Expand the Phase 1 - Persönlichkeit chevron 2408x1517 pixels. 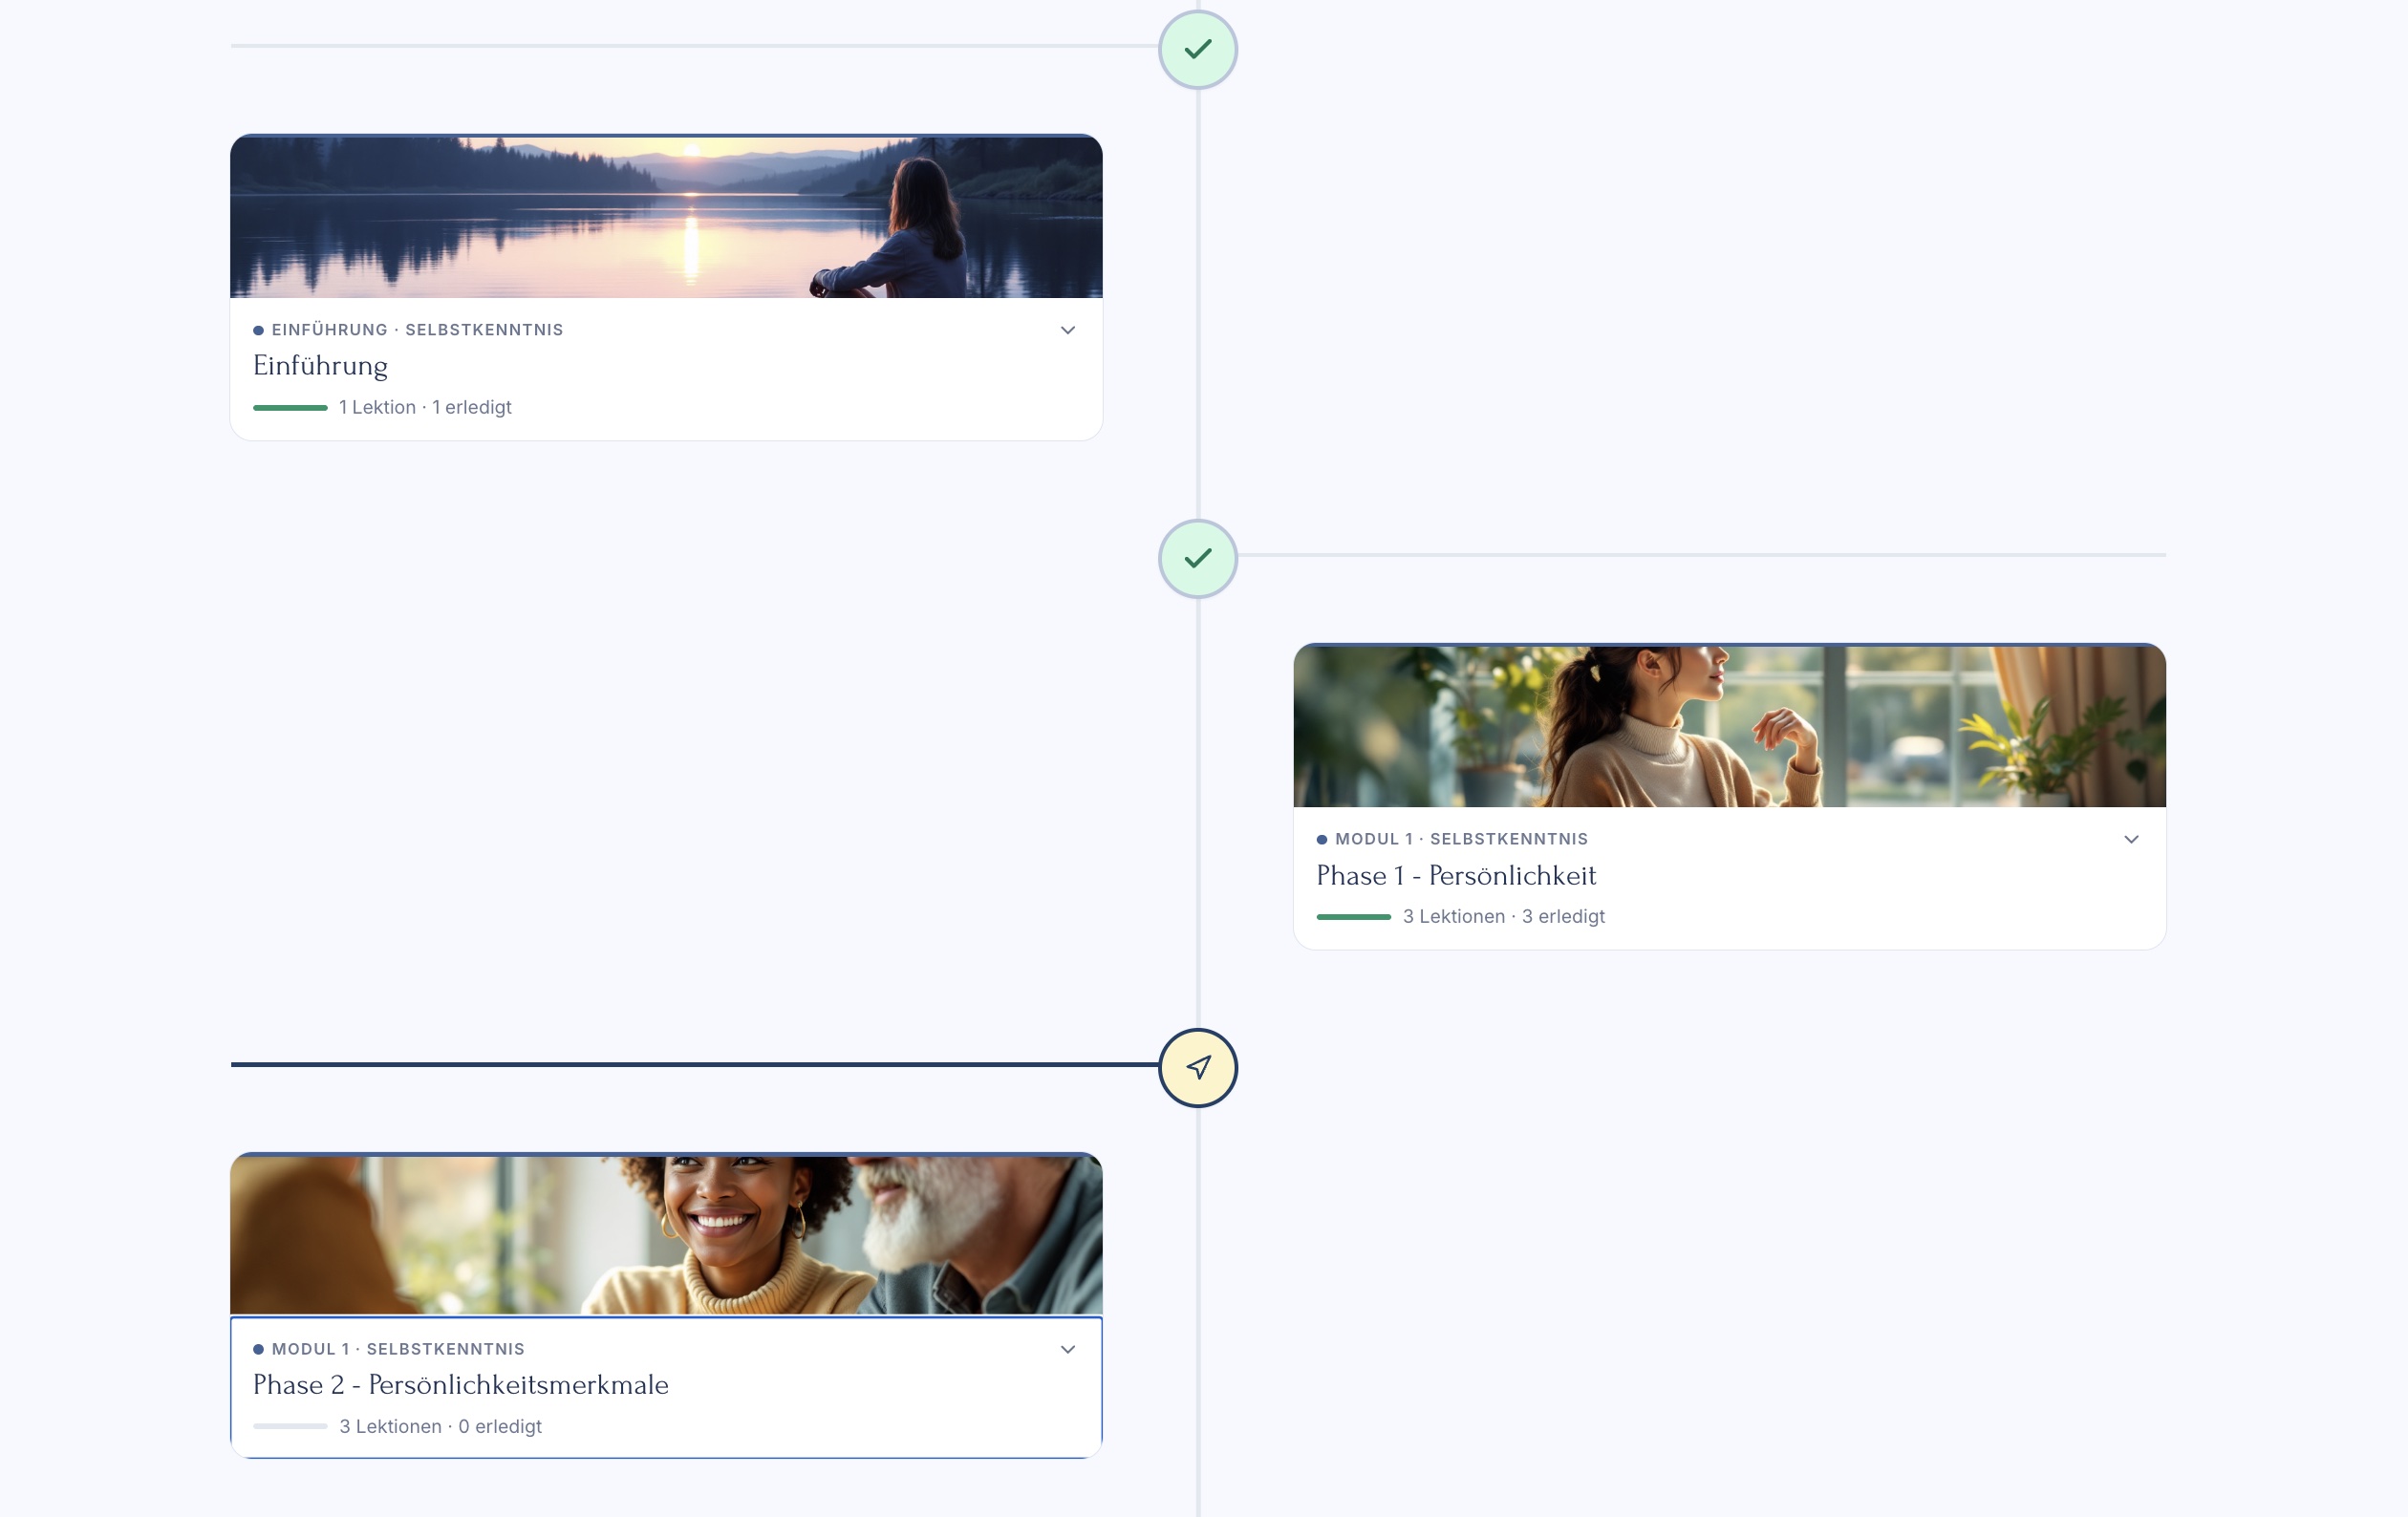[x=2131, y=839]
